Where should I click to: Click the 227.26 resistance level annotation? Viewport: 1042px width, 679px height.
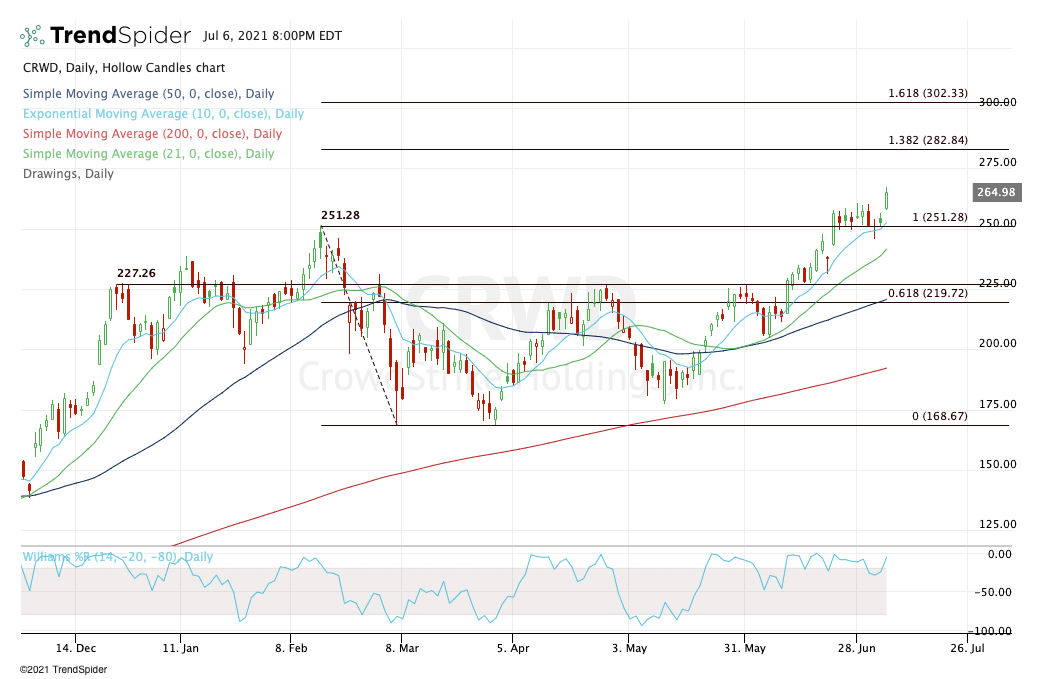click(x=137, y=271)
